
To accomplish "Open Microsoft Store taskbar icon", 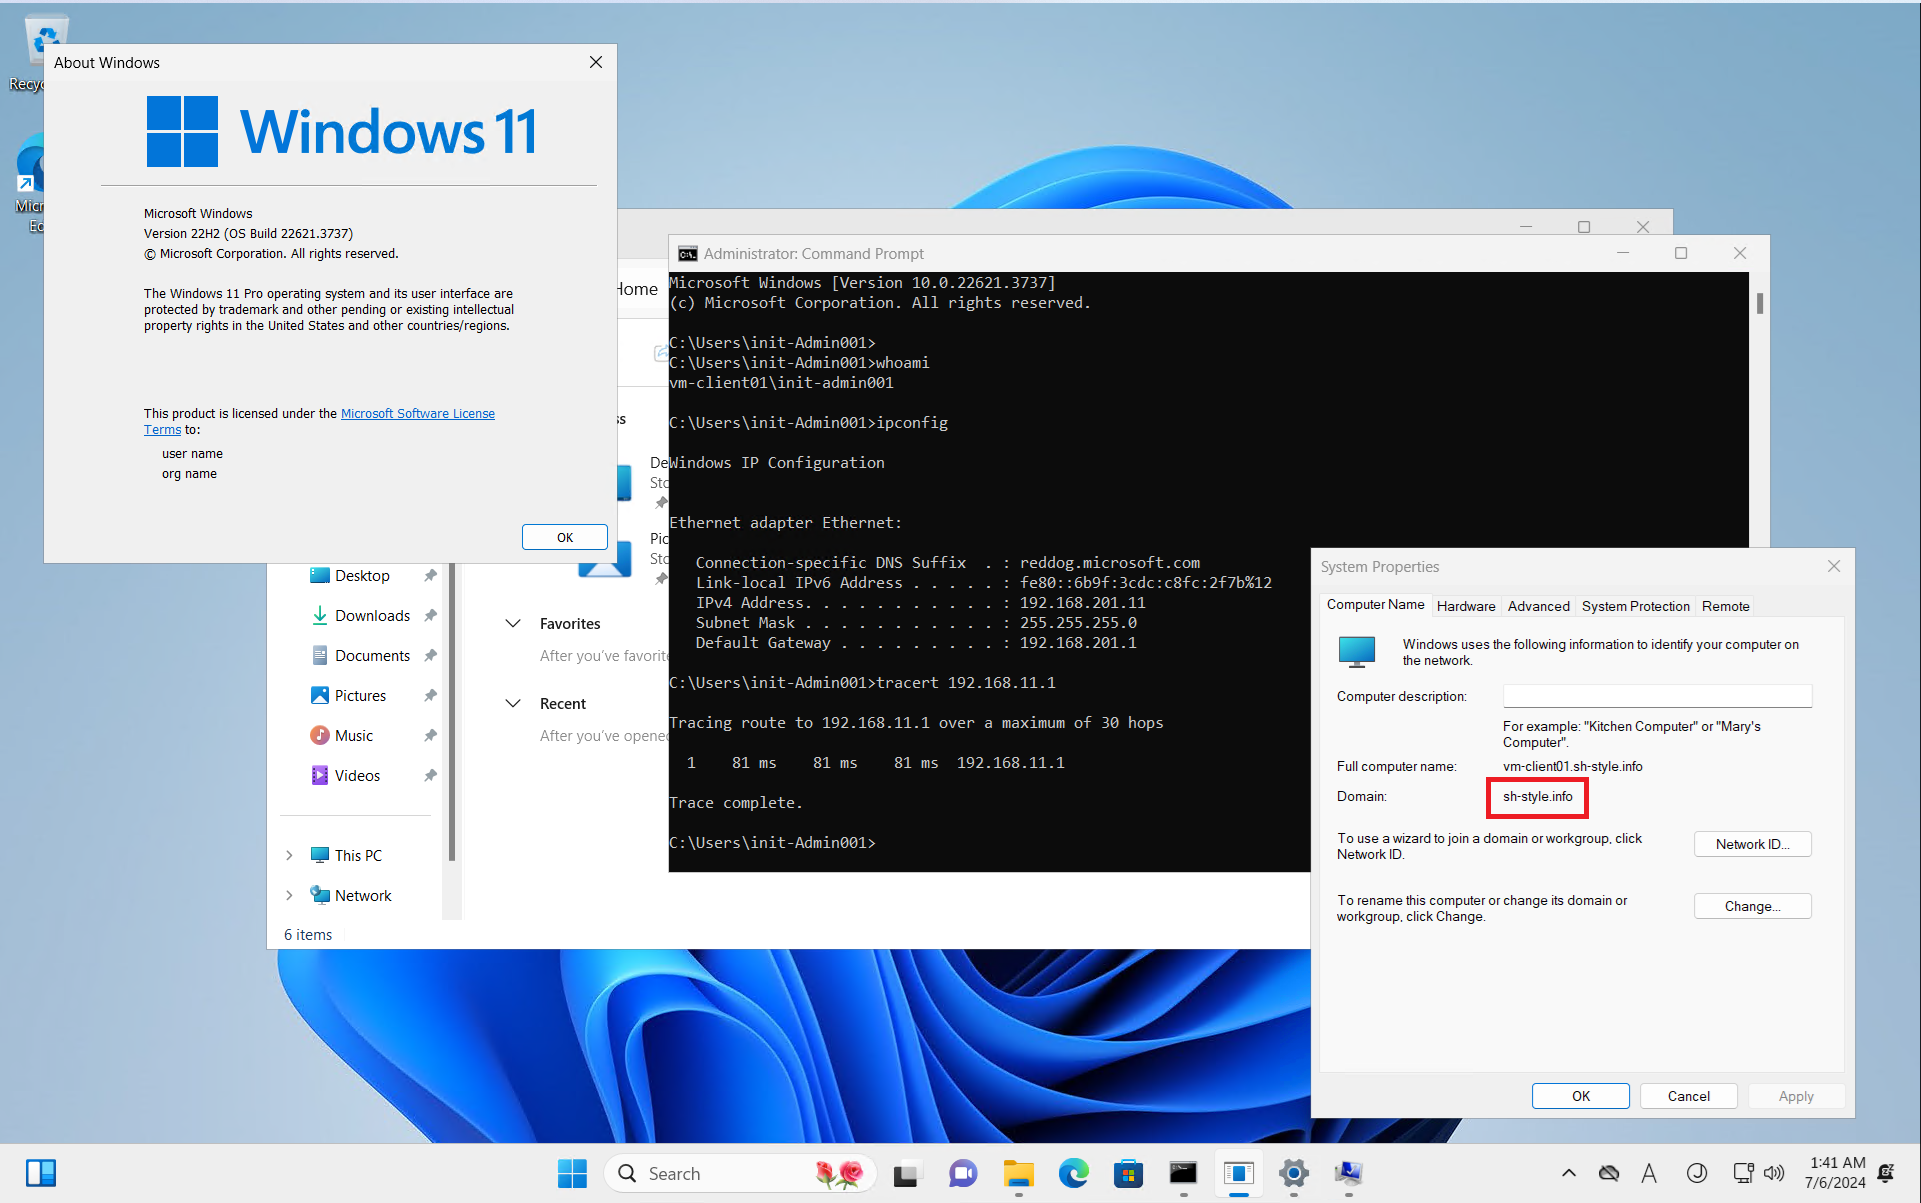I will coord(1128,1173).
